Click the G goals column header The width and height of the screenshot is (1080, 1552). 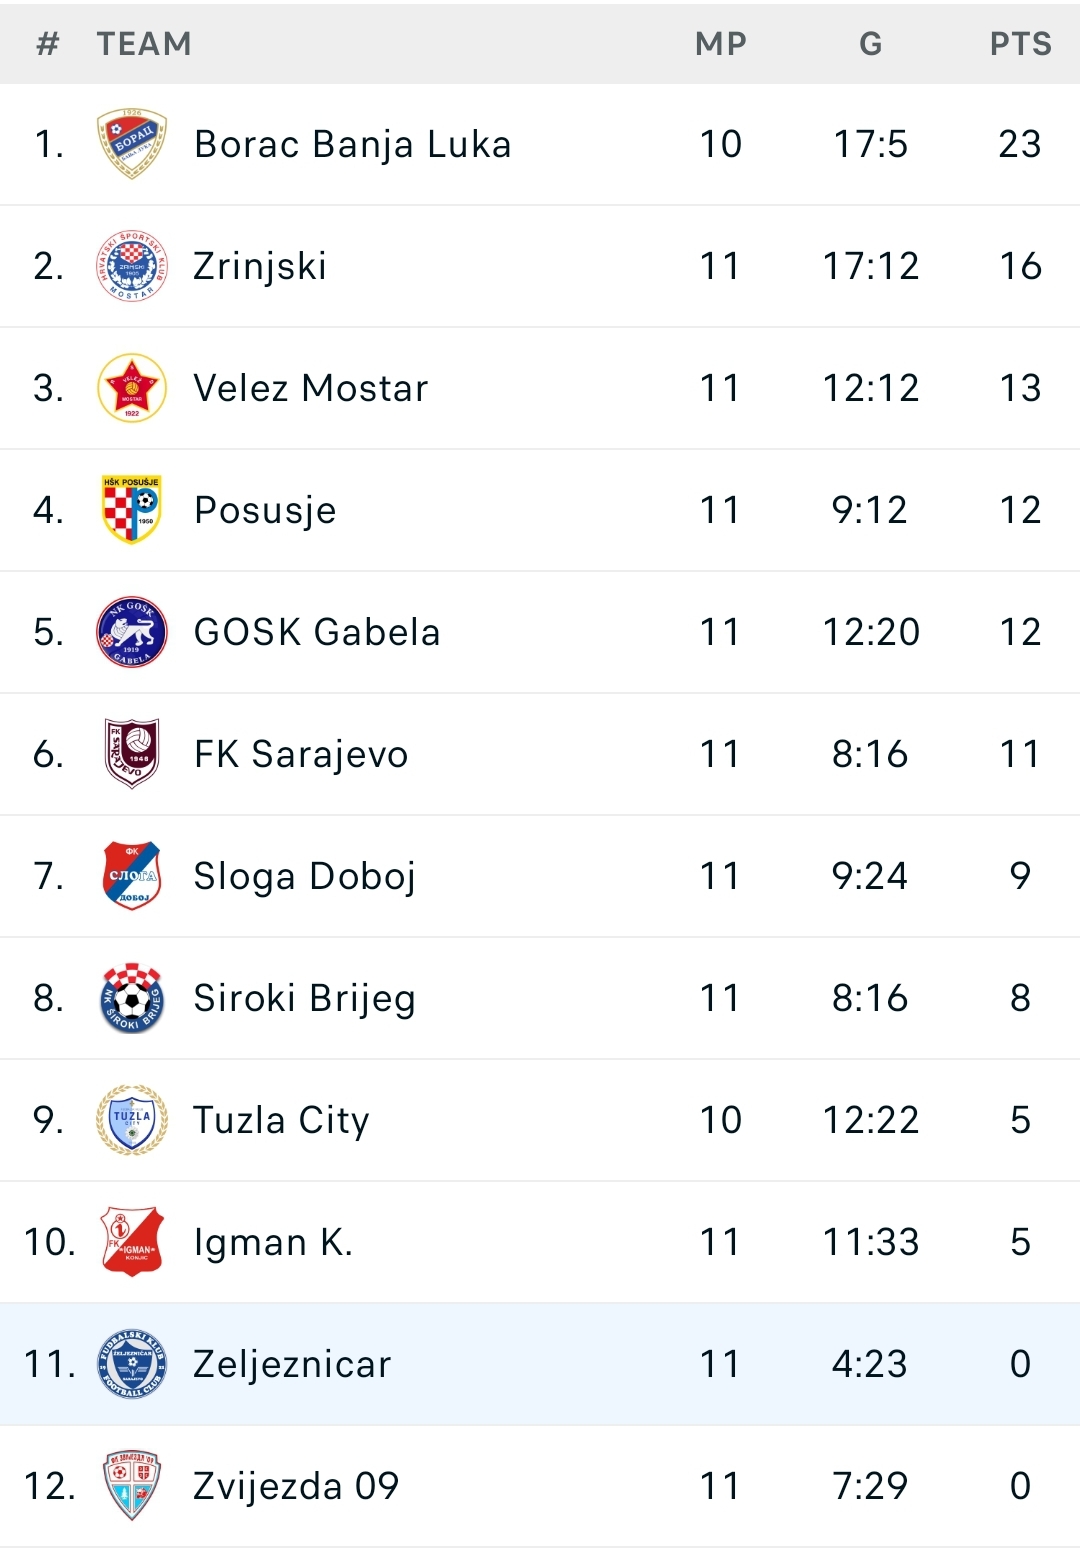pyautogui.click(x=871, y=44)
